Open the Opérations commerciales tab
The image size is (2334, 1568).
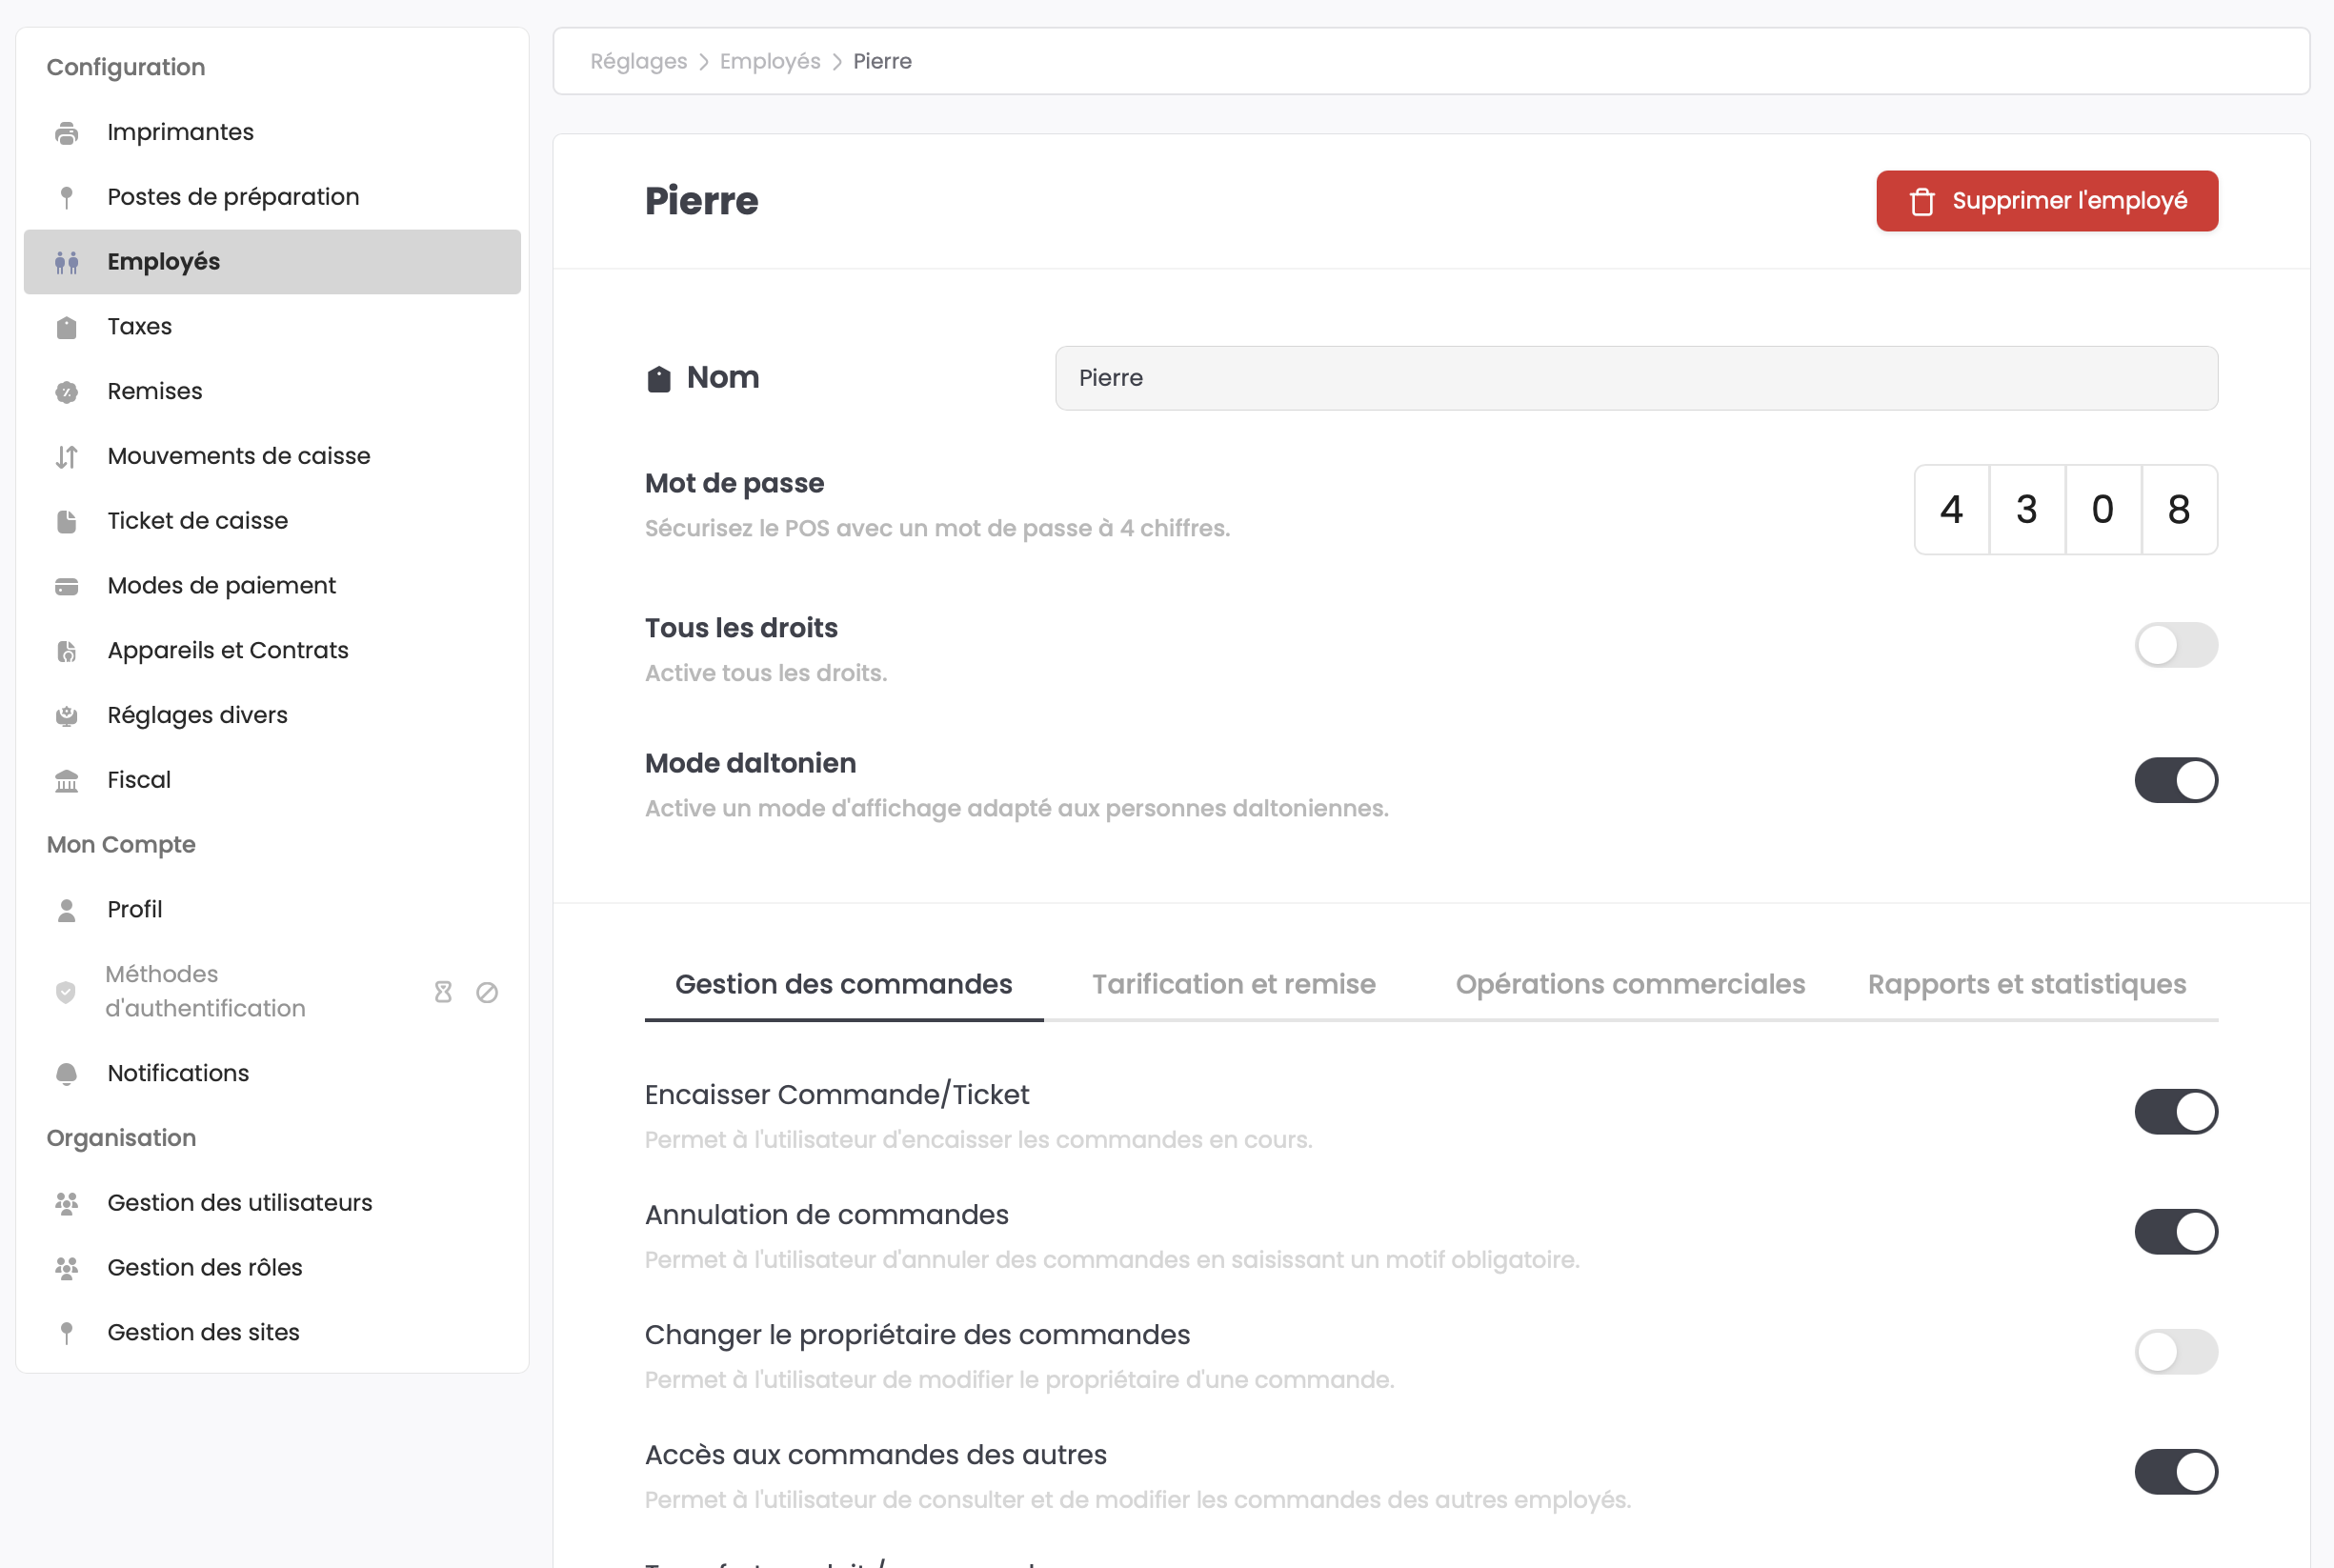1629,985
